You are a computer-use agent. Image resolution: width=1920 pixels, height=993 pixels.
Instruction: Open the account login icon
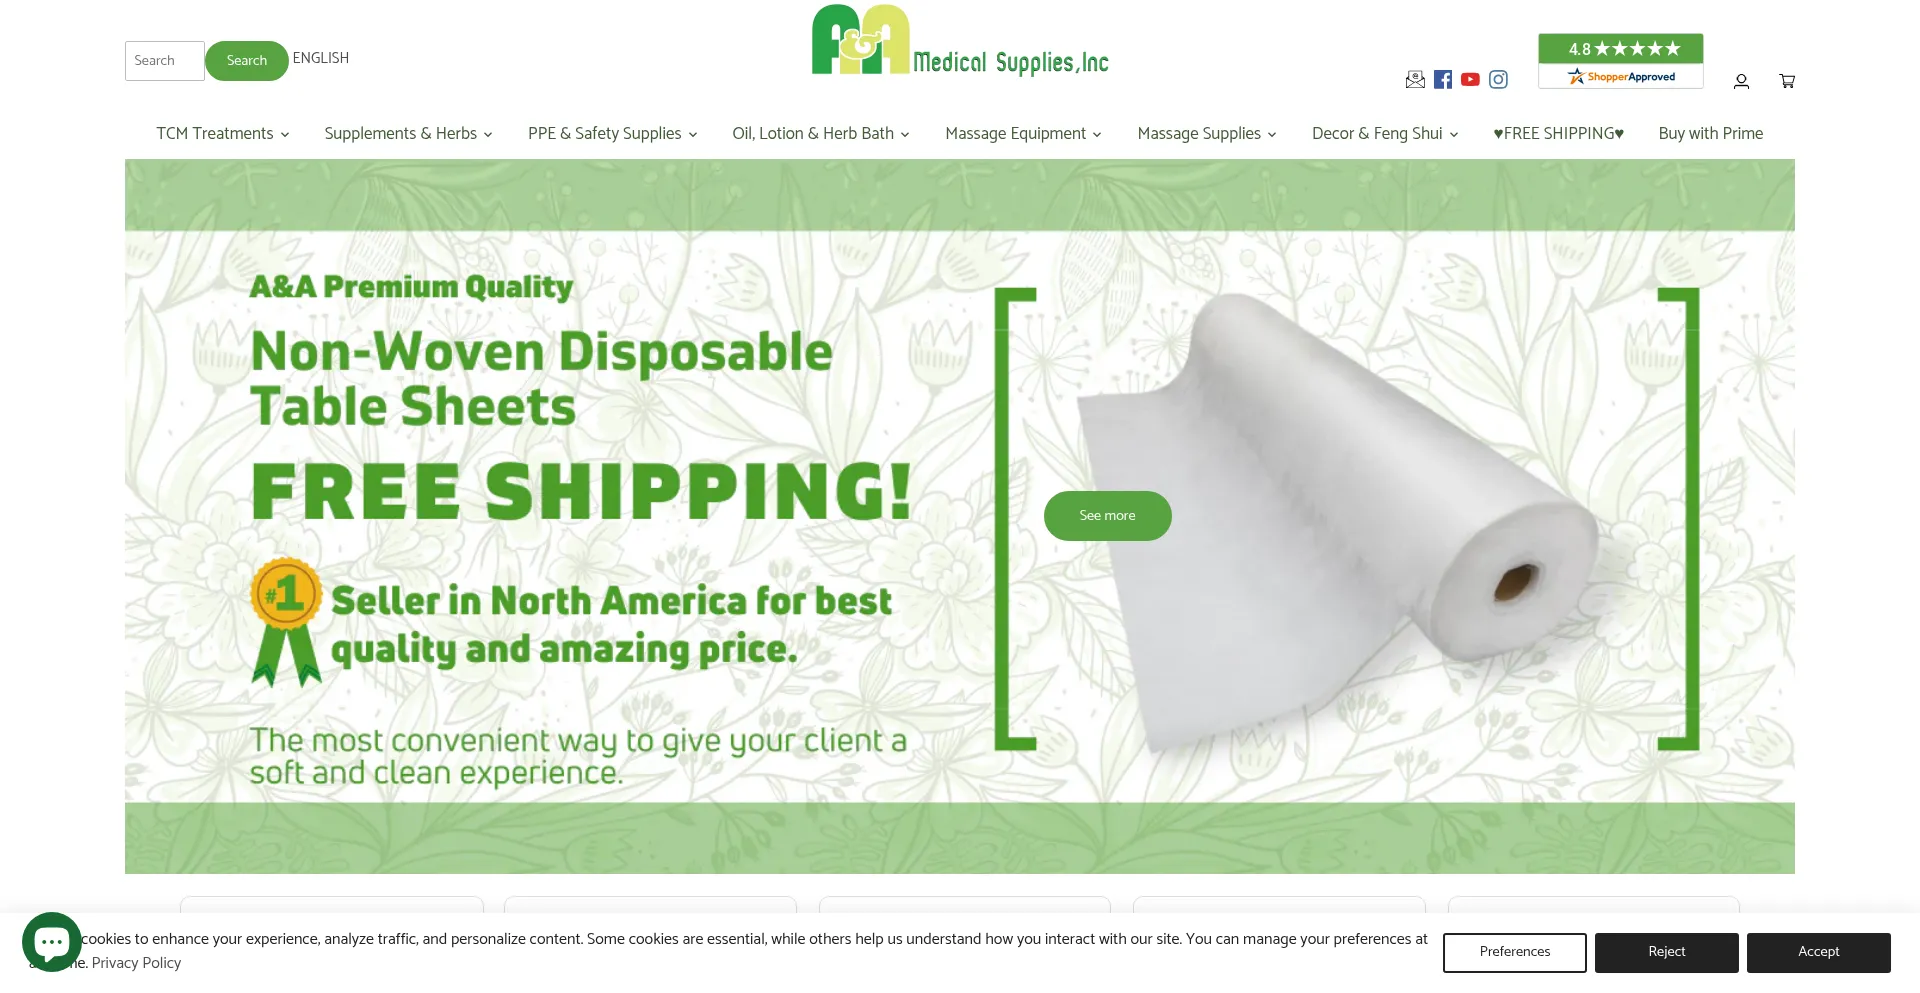click(x=1741, y=82)
